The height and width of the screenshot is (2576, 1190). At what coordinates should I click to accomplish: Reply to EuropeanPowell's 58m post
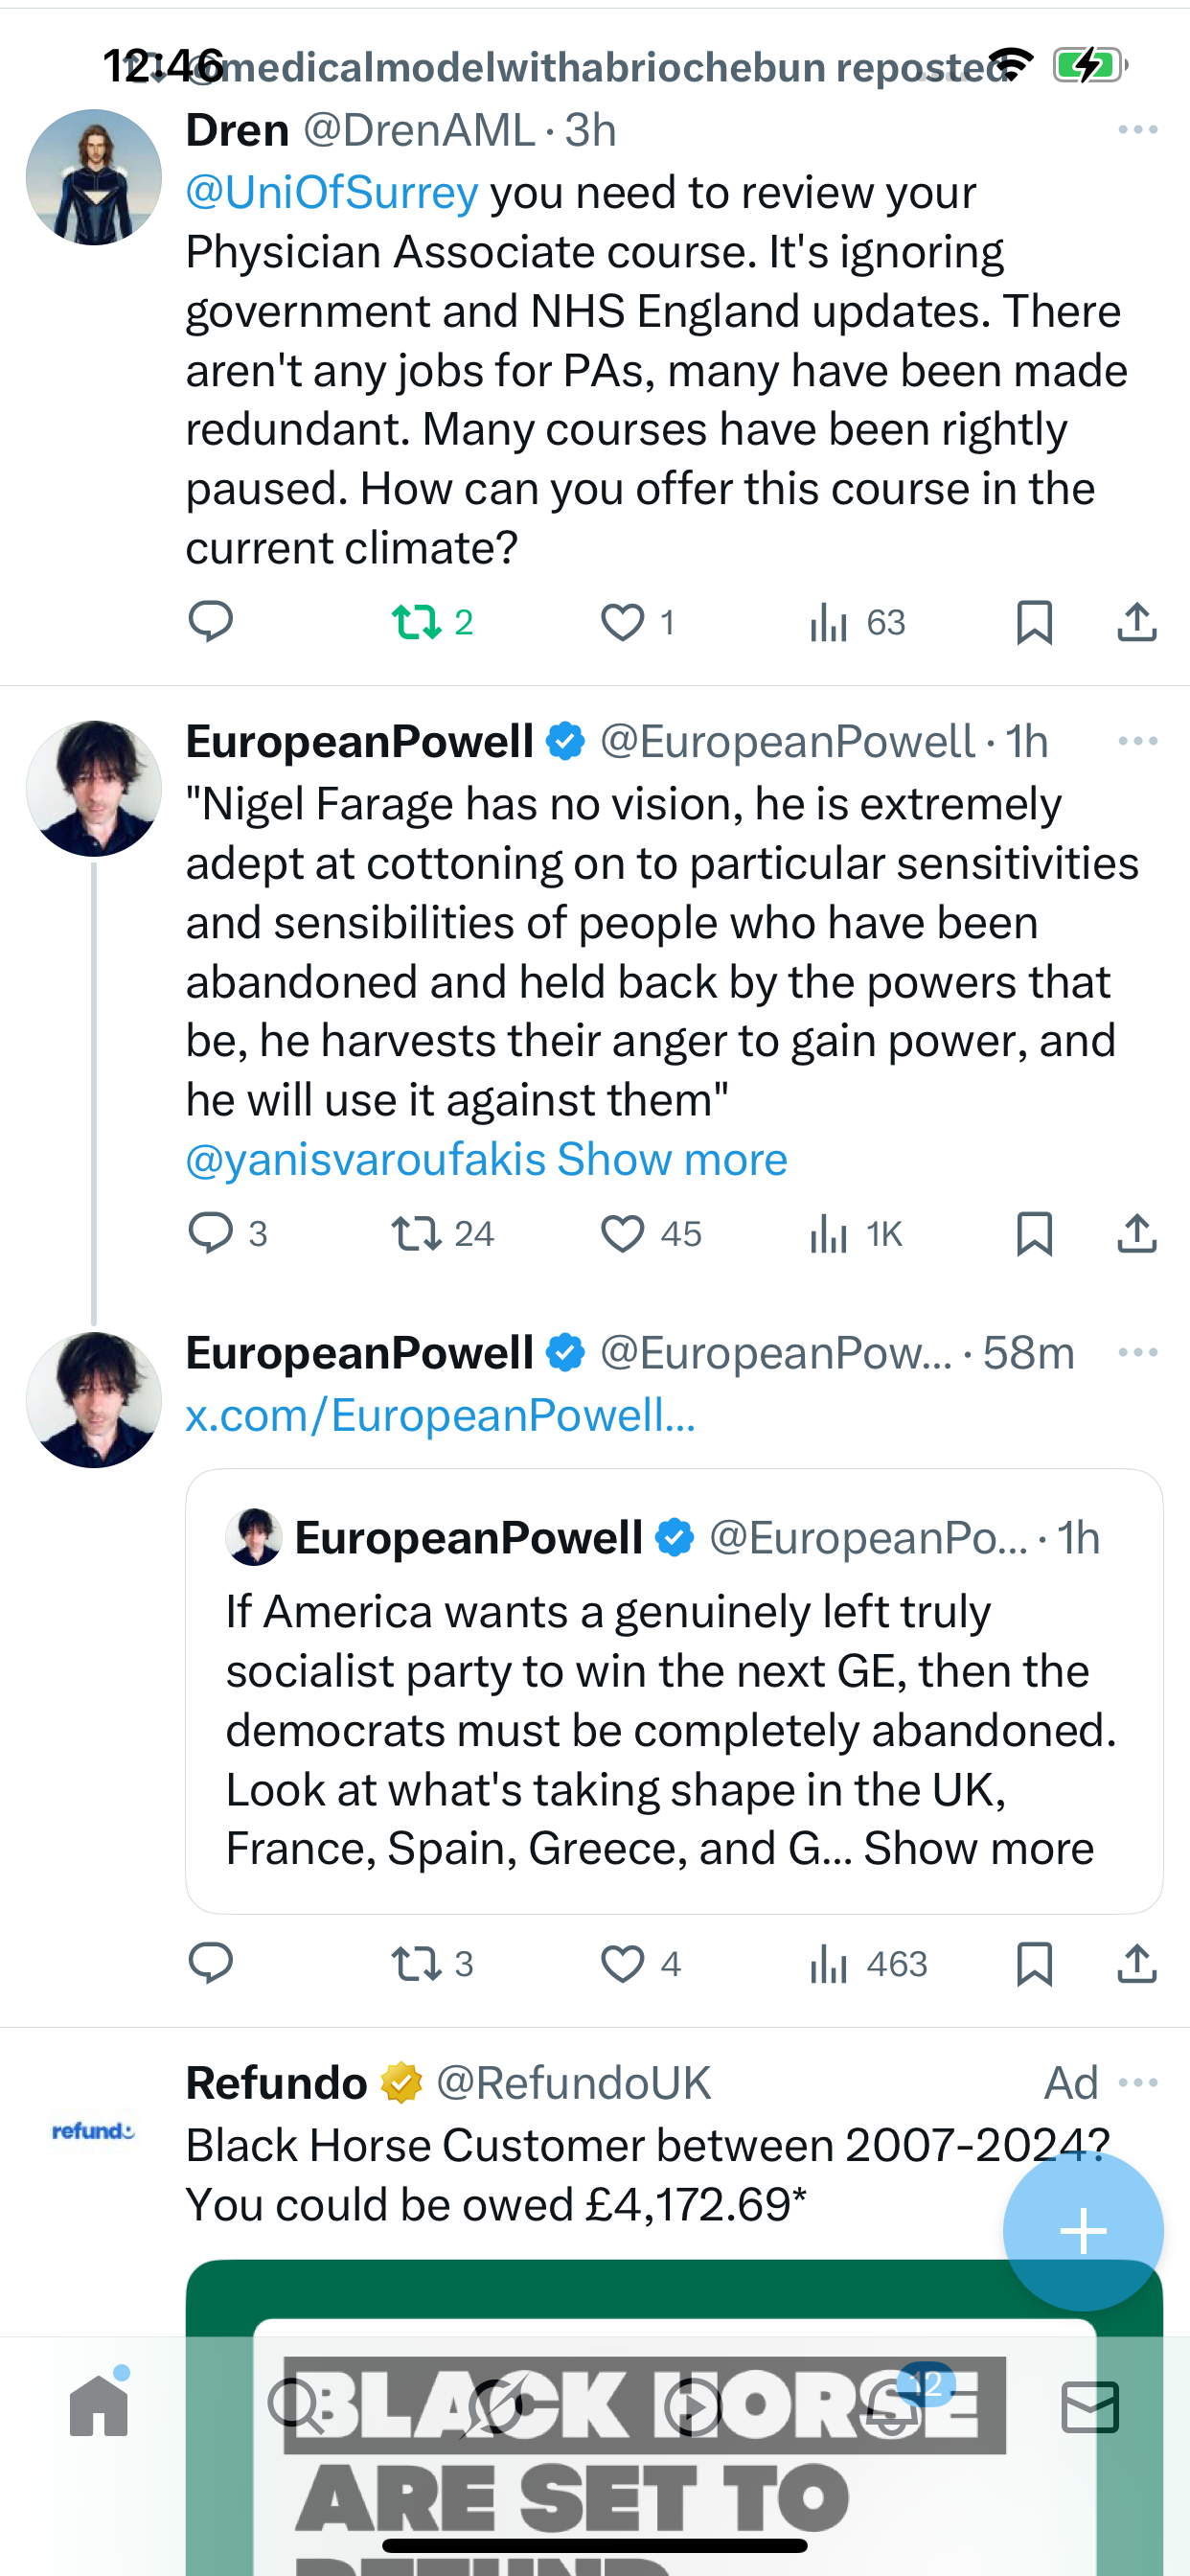(x=211, y=1963)
